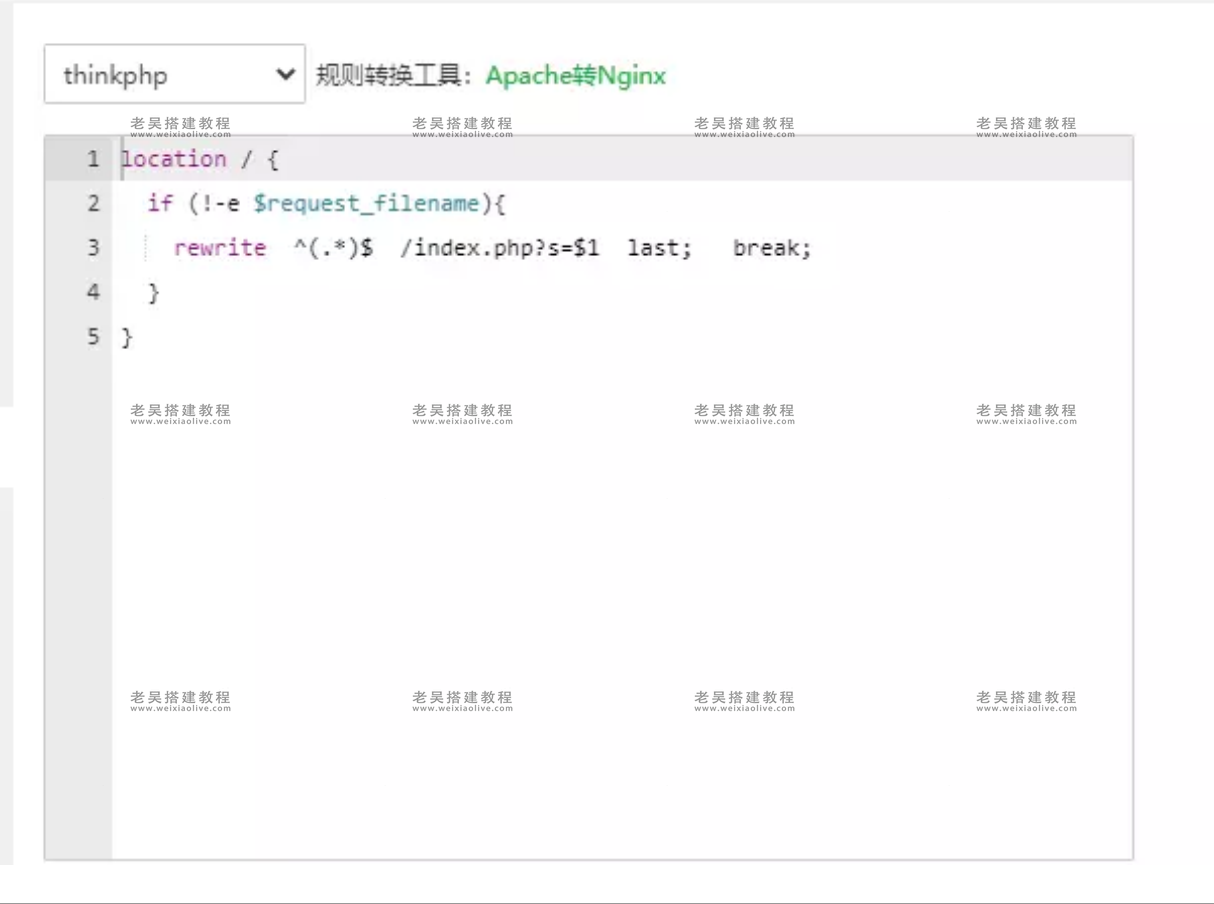
Task: Select line number 1 in the gutter
Action: pyautogui.click(x=93, y=159)
